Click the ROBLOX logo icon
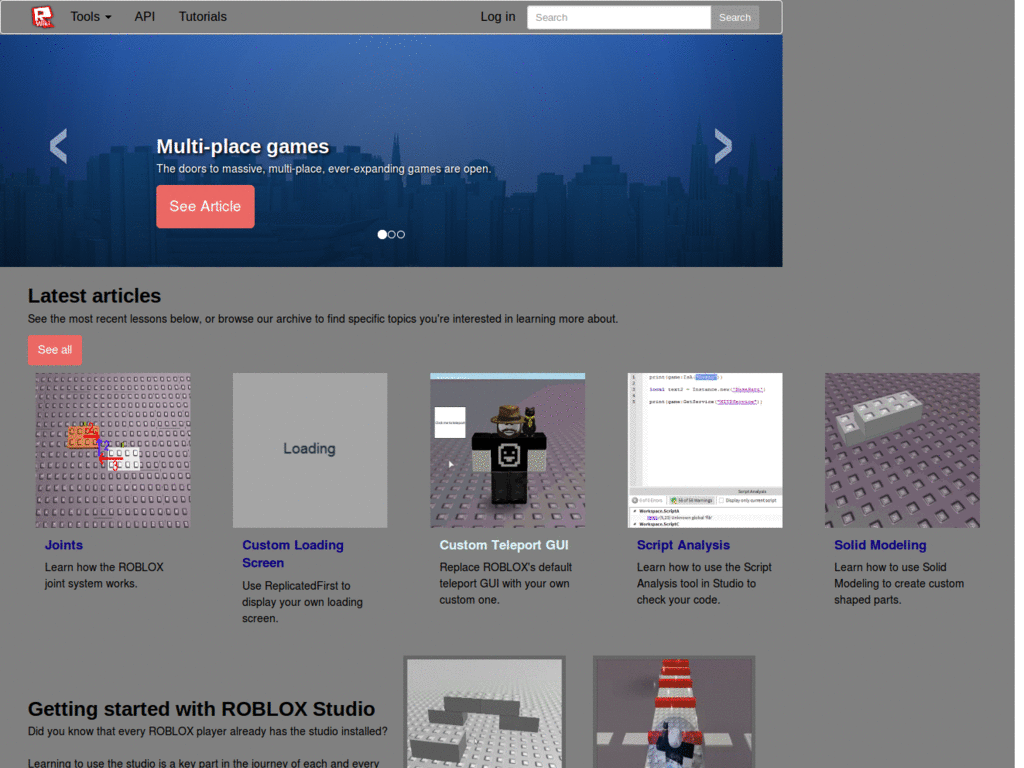 click(41, 17)
